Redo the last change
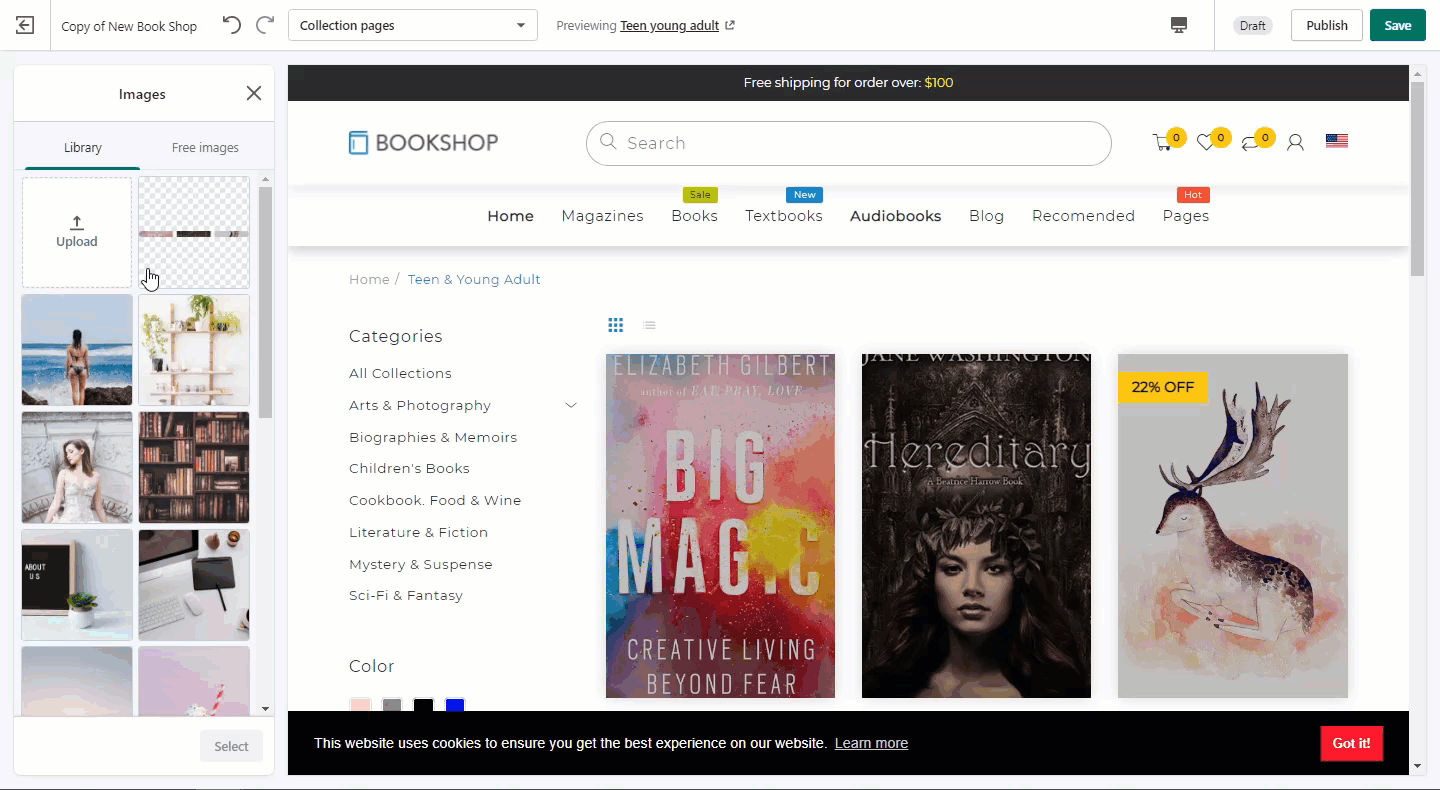The height and width of the screenshot is (790, 1440). tap(265, 25)
